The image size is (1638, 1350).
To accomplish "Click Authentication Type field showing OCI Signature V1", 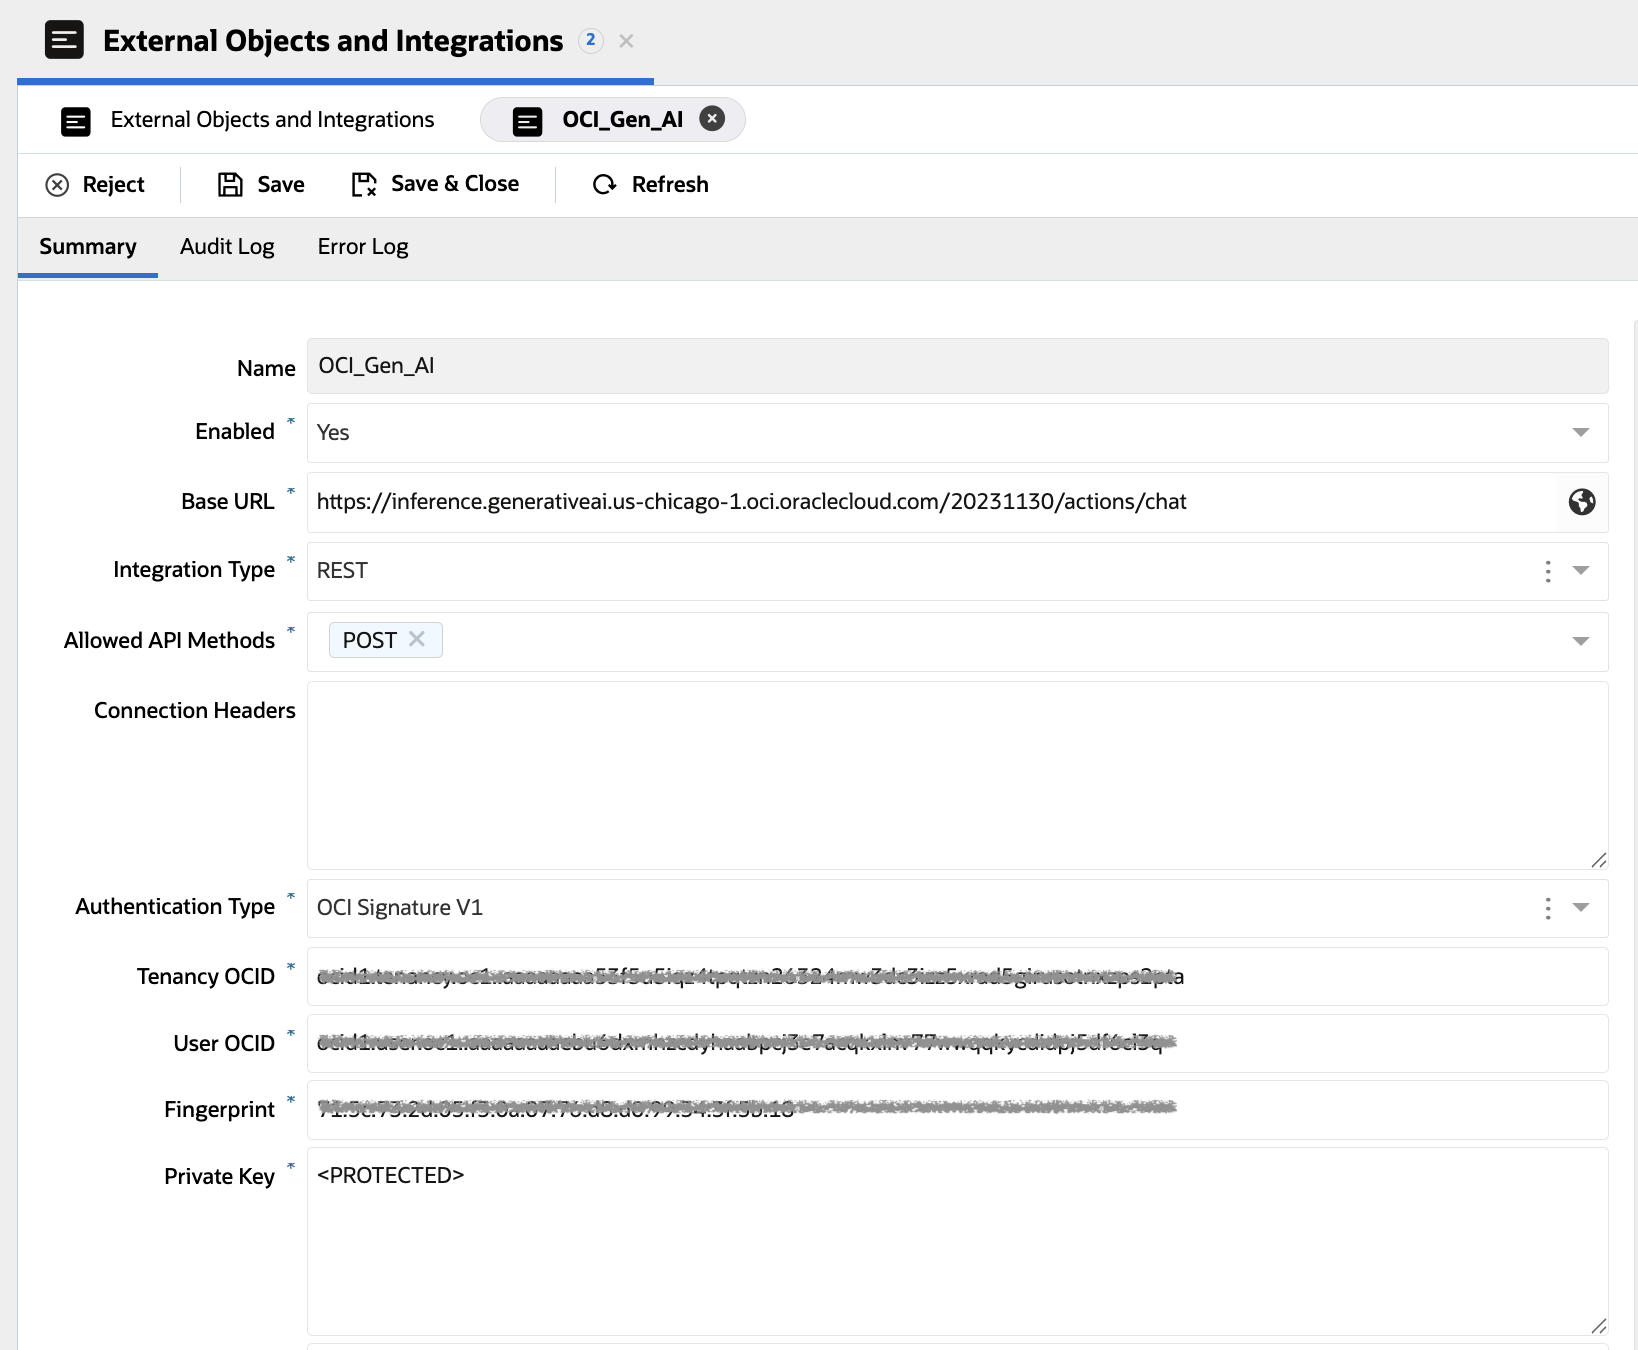I will [x=957, y=908].
